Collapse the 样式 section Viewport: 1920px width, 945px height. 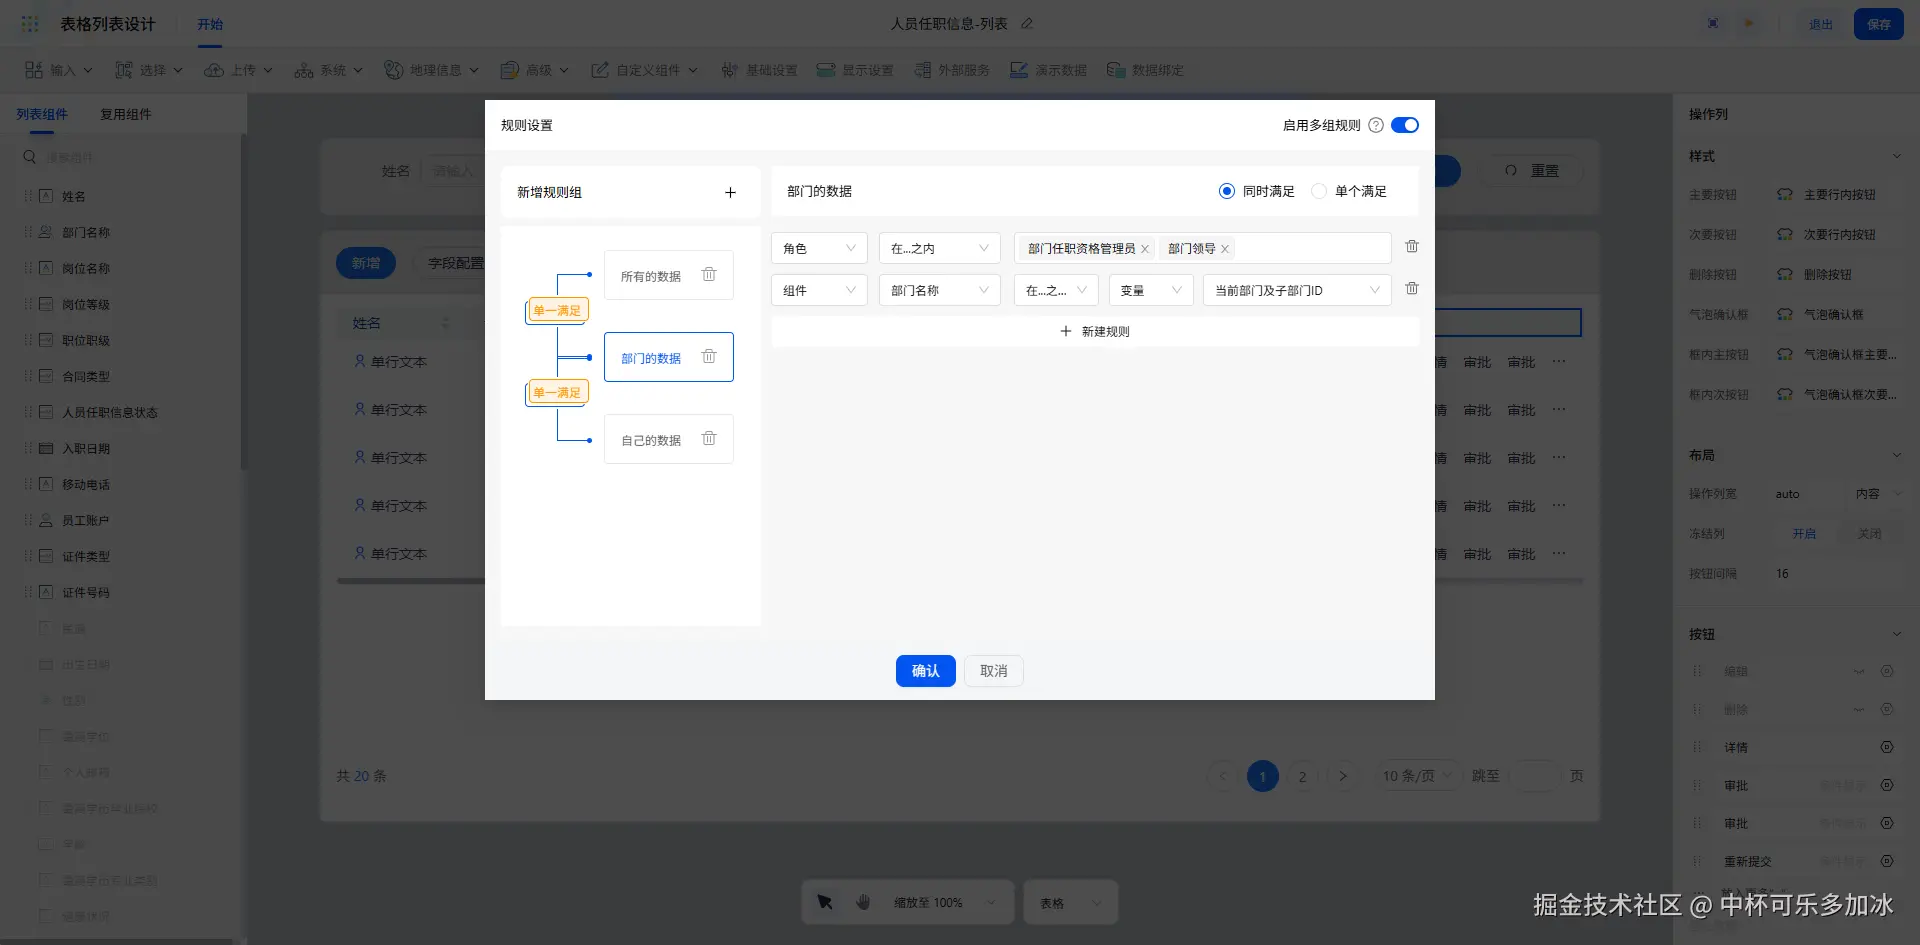point(1896,156)
